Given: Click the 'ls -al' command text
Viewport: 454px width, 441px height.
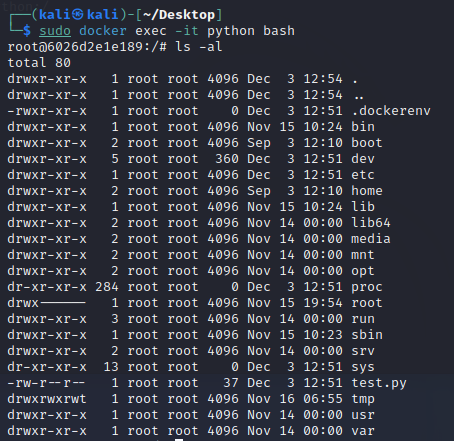Looking at the screenshot, I should (x=199, y=47).
